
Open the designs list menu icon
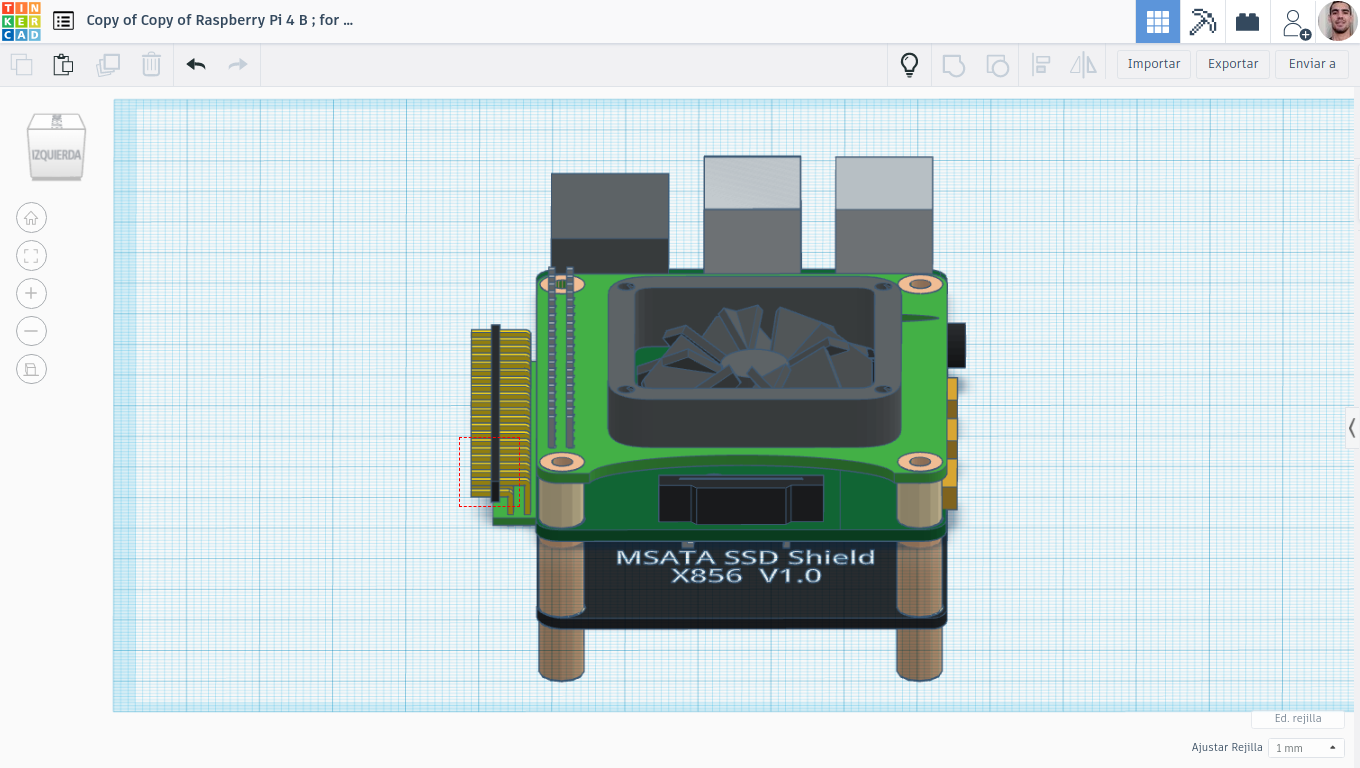63,20
